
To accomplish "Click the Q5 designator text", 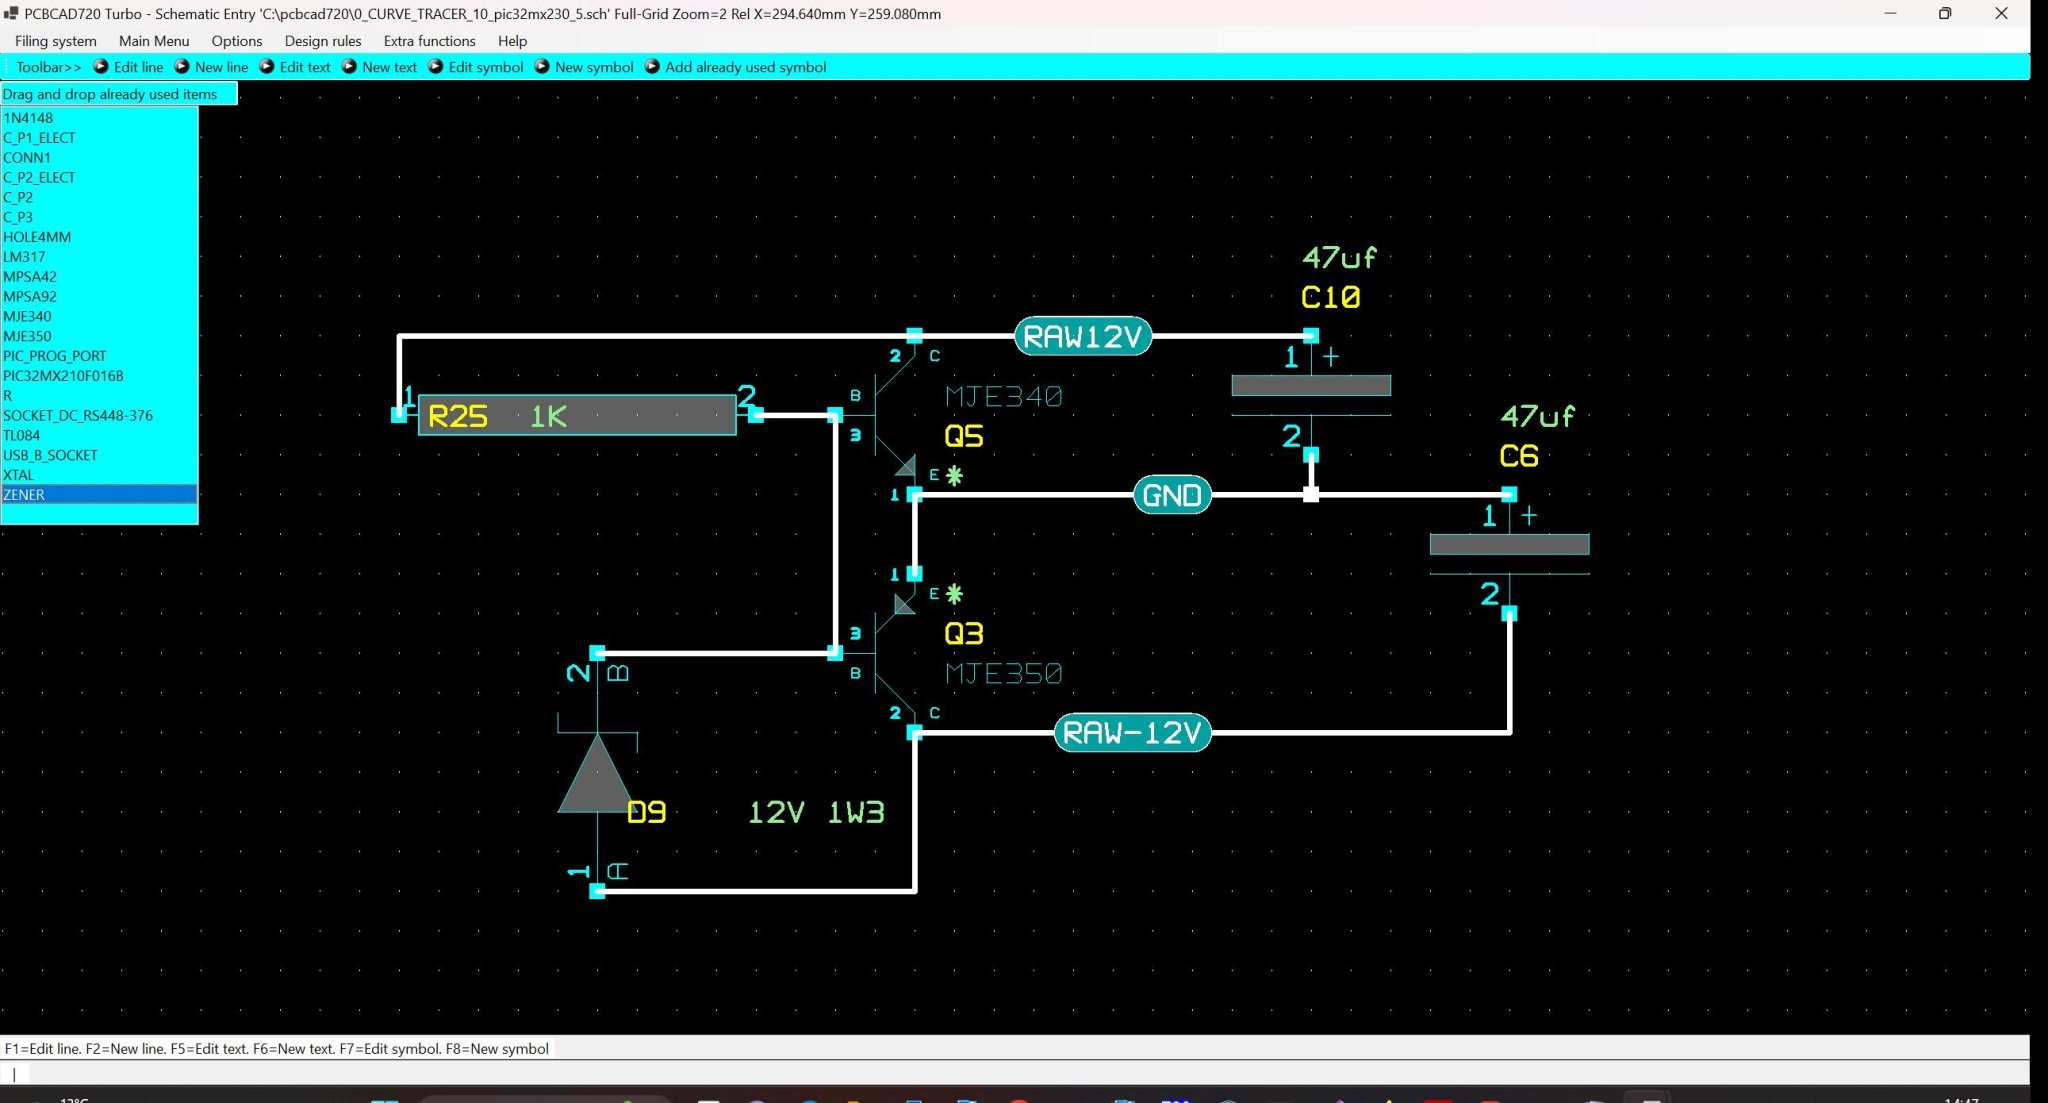I will tap(964, 436).
